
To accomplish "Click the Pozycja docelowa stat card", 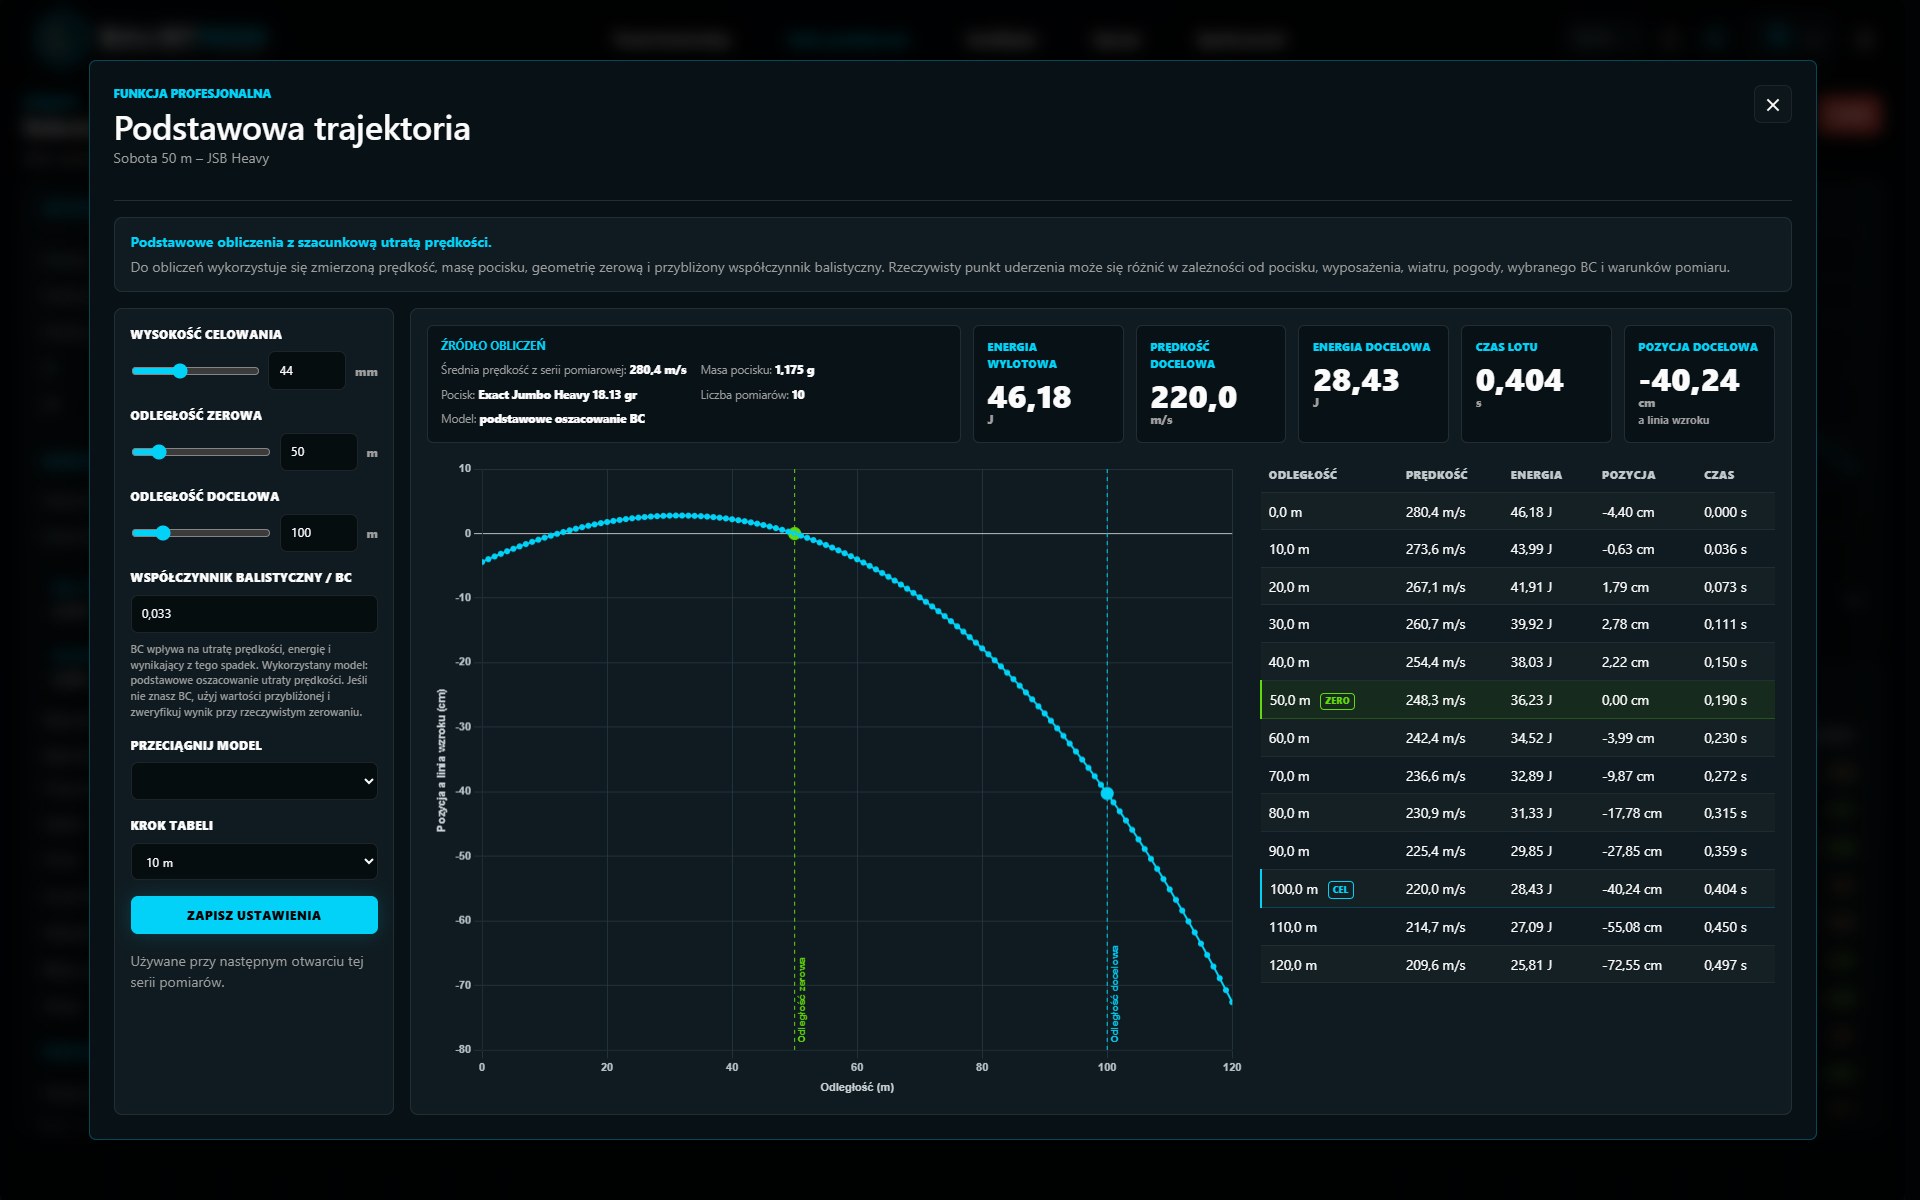I will point(1699,384).
